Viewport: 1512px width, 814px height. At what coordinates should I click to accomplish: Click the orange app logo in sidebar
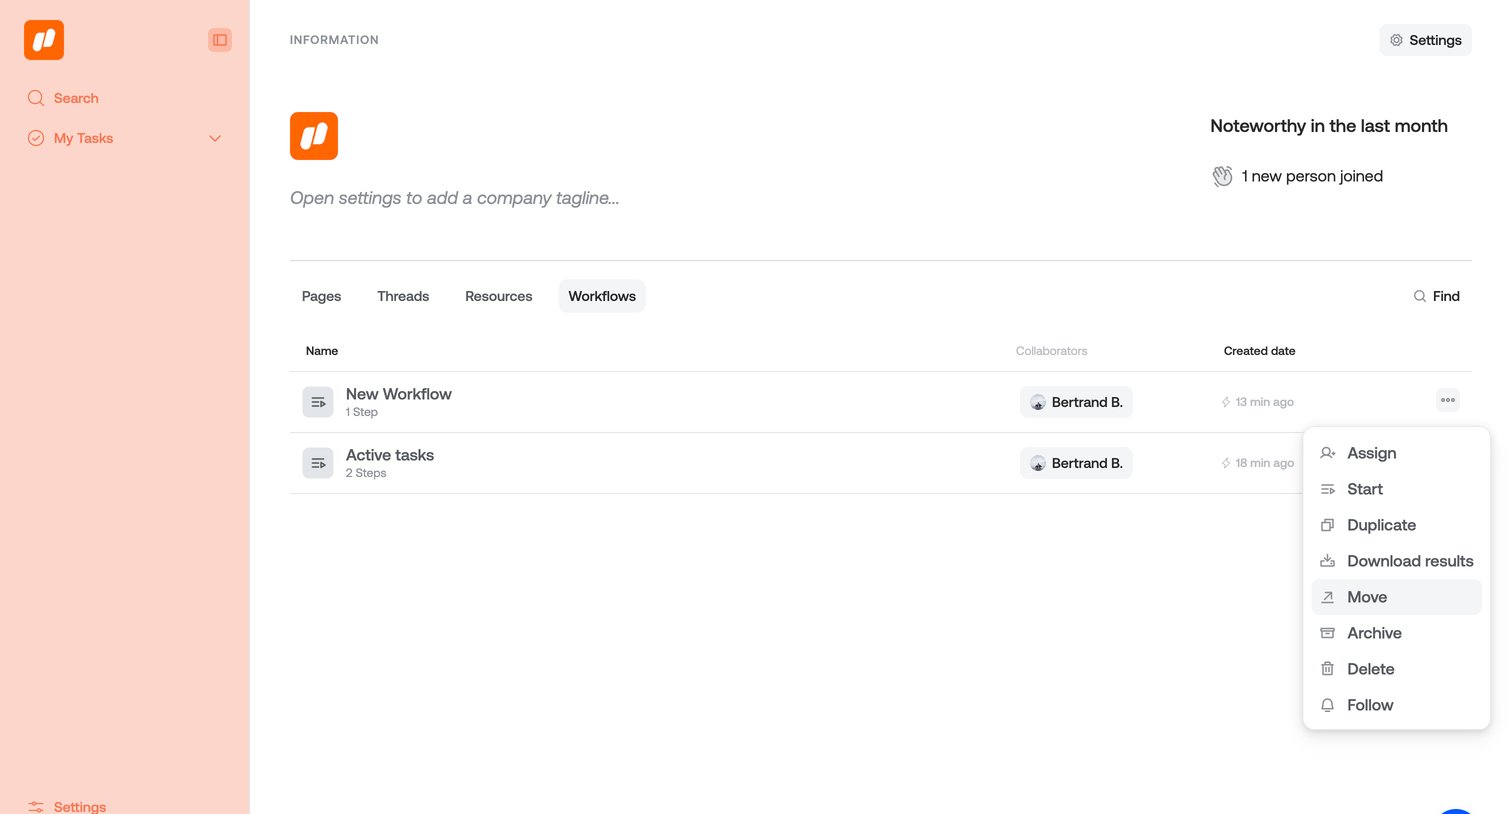(x=44, y=40)
